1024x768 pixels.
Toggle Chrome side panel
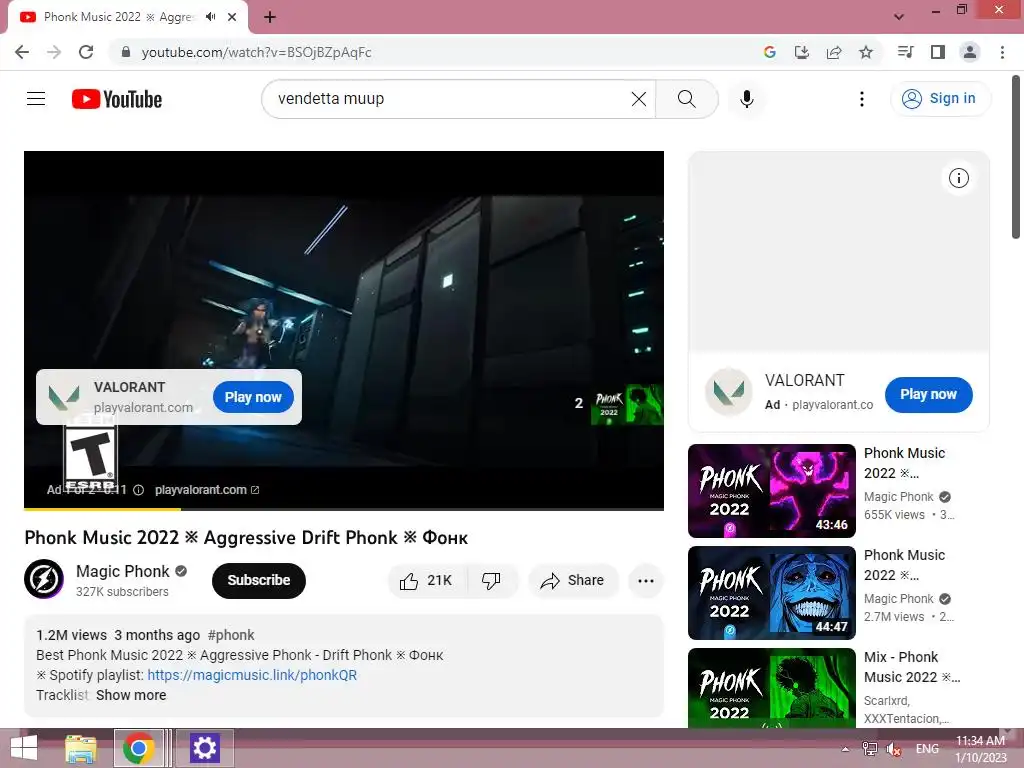pyautogui.click(x=938, y=52)
